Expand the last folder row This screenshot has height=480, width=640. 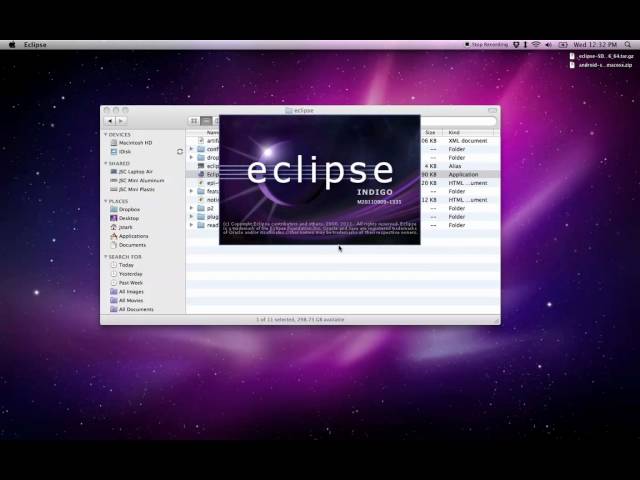191,225
